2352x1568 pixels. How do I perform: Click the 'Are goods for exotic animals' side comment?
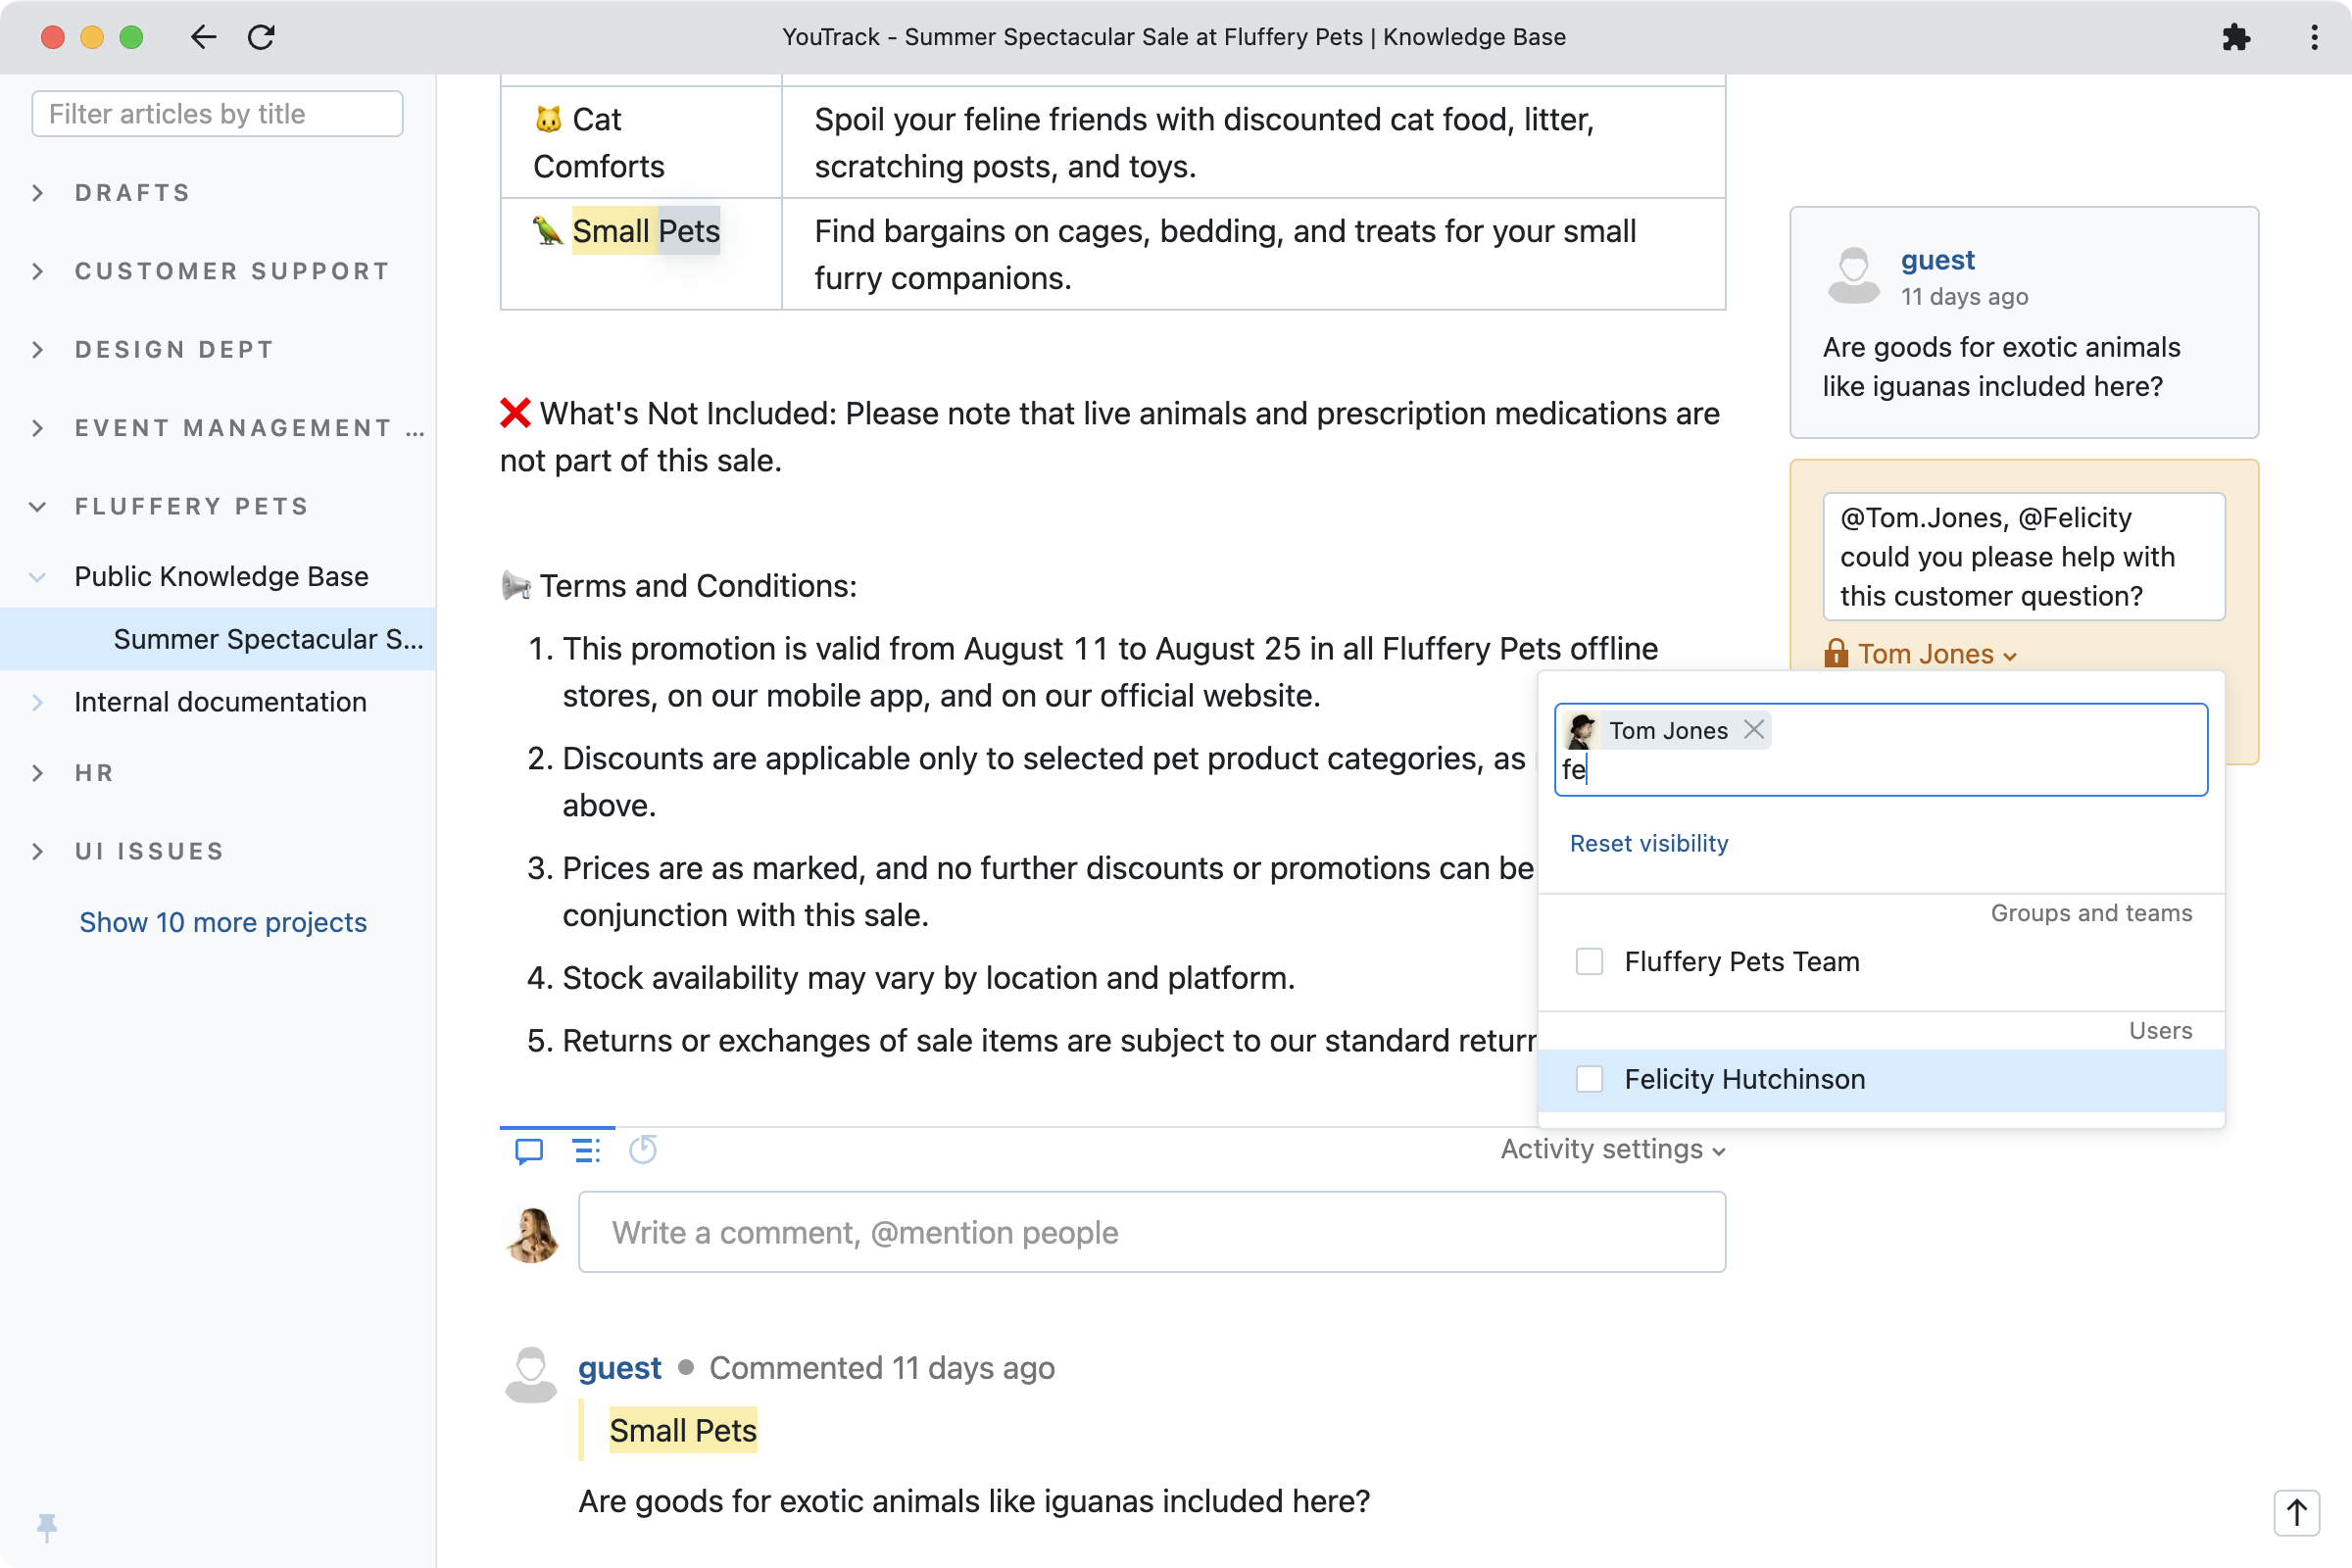(2001, 367)
